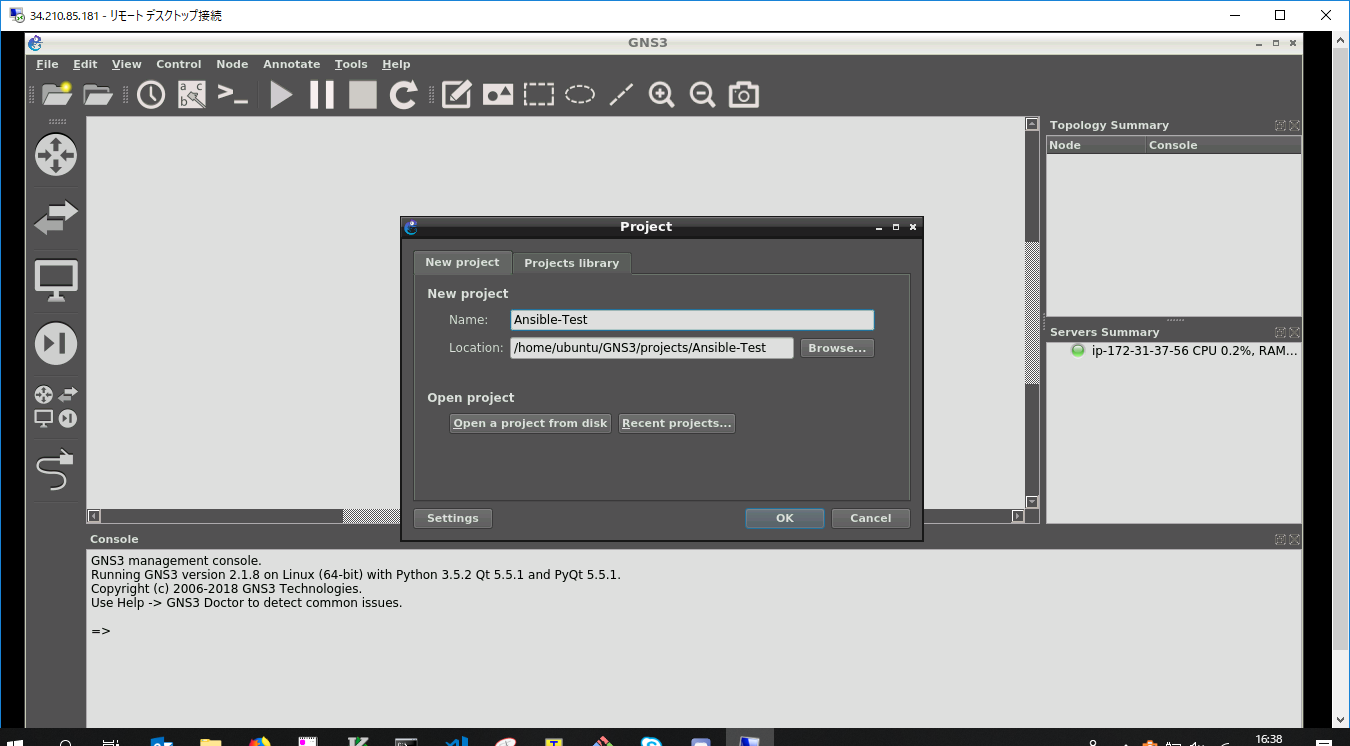Image resolution: width=1350 pixels, height=746 pixels.
Task: Float the Servers Summary panel
Action: pyautogui.click(x=1280, y=333)
